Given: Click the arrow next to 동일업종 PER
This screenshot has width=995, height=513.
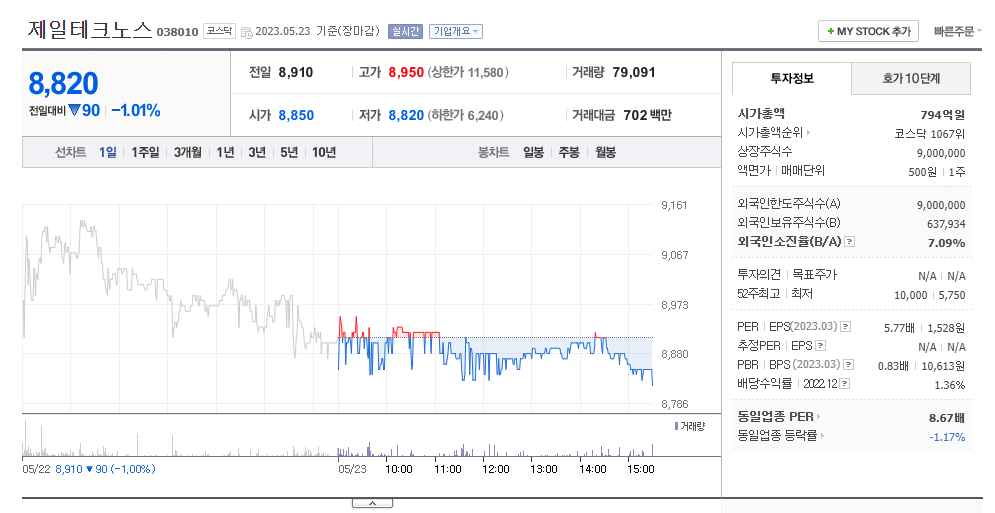Looking at the screenshot, I should click(819, 417).
